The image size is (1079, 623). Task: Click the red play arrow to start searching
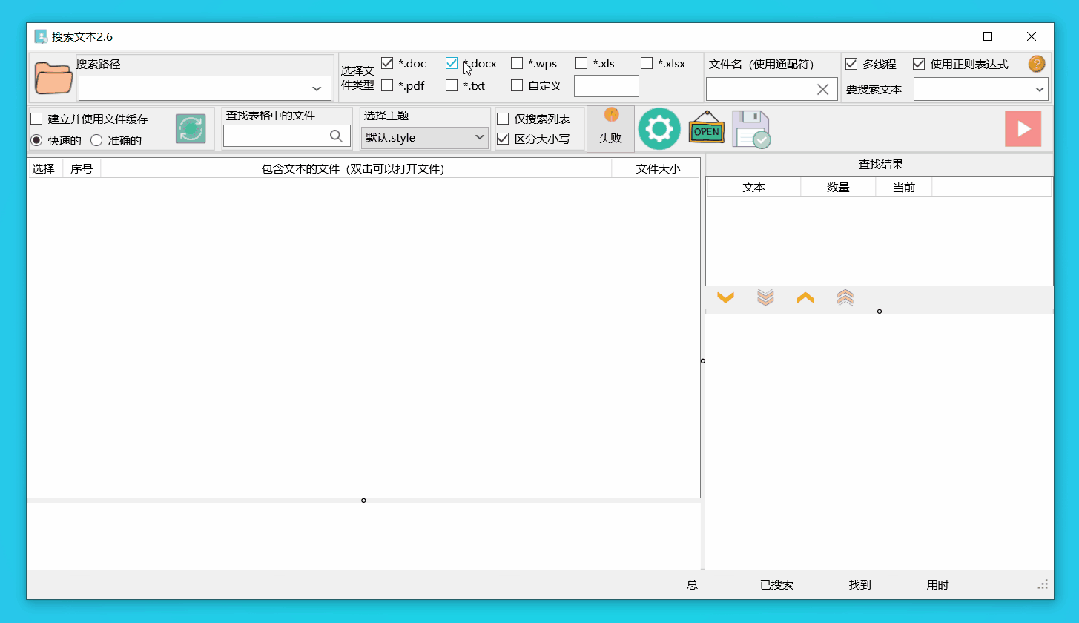[1022, 128]
